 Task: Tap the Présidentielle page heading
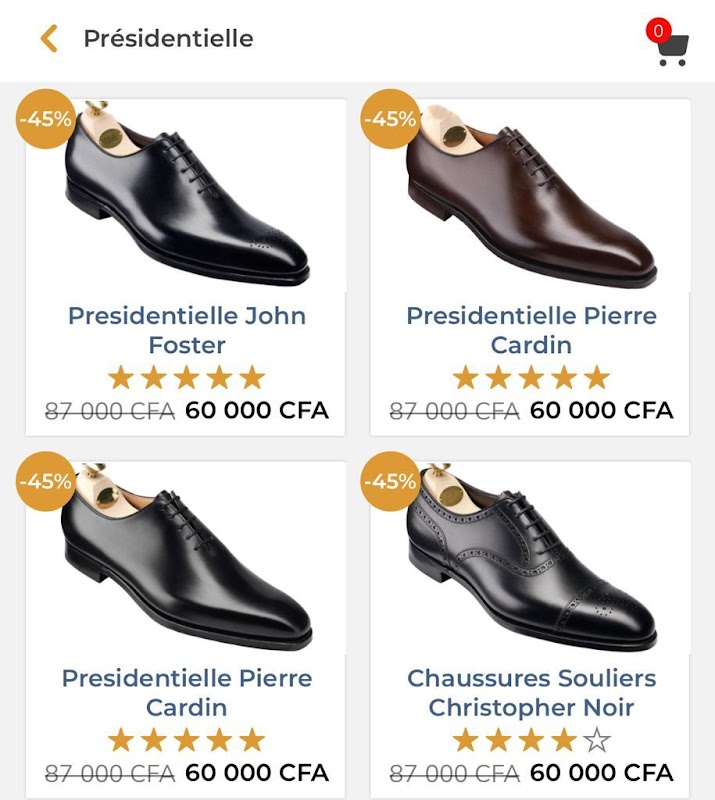(168, 39)
